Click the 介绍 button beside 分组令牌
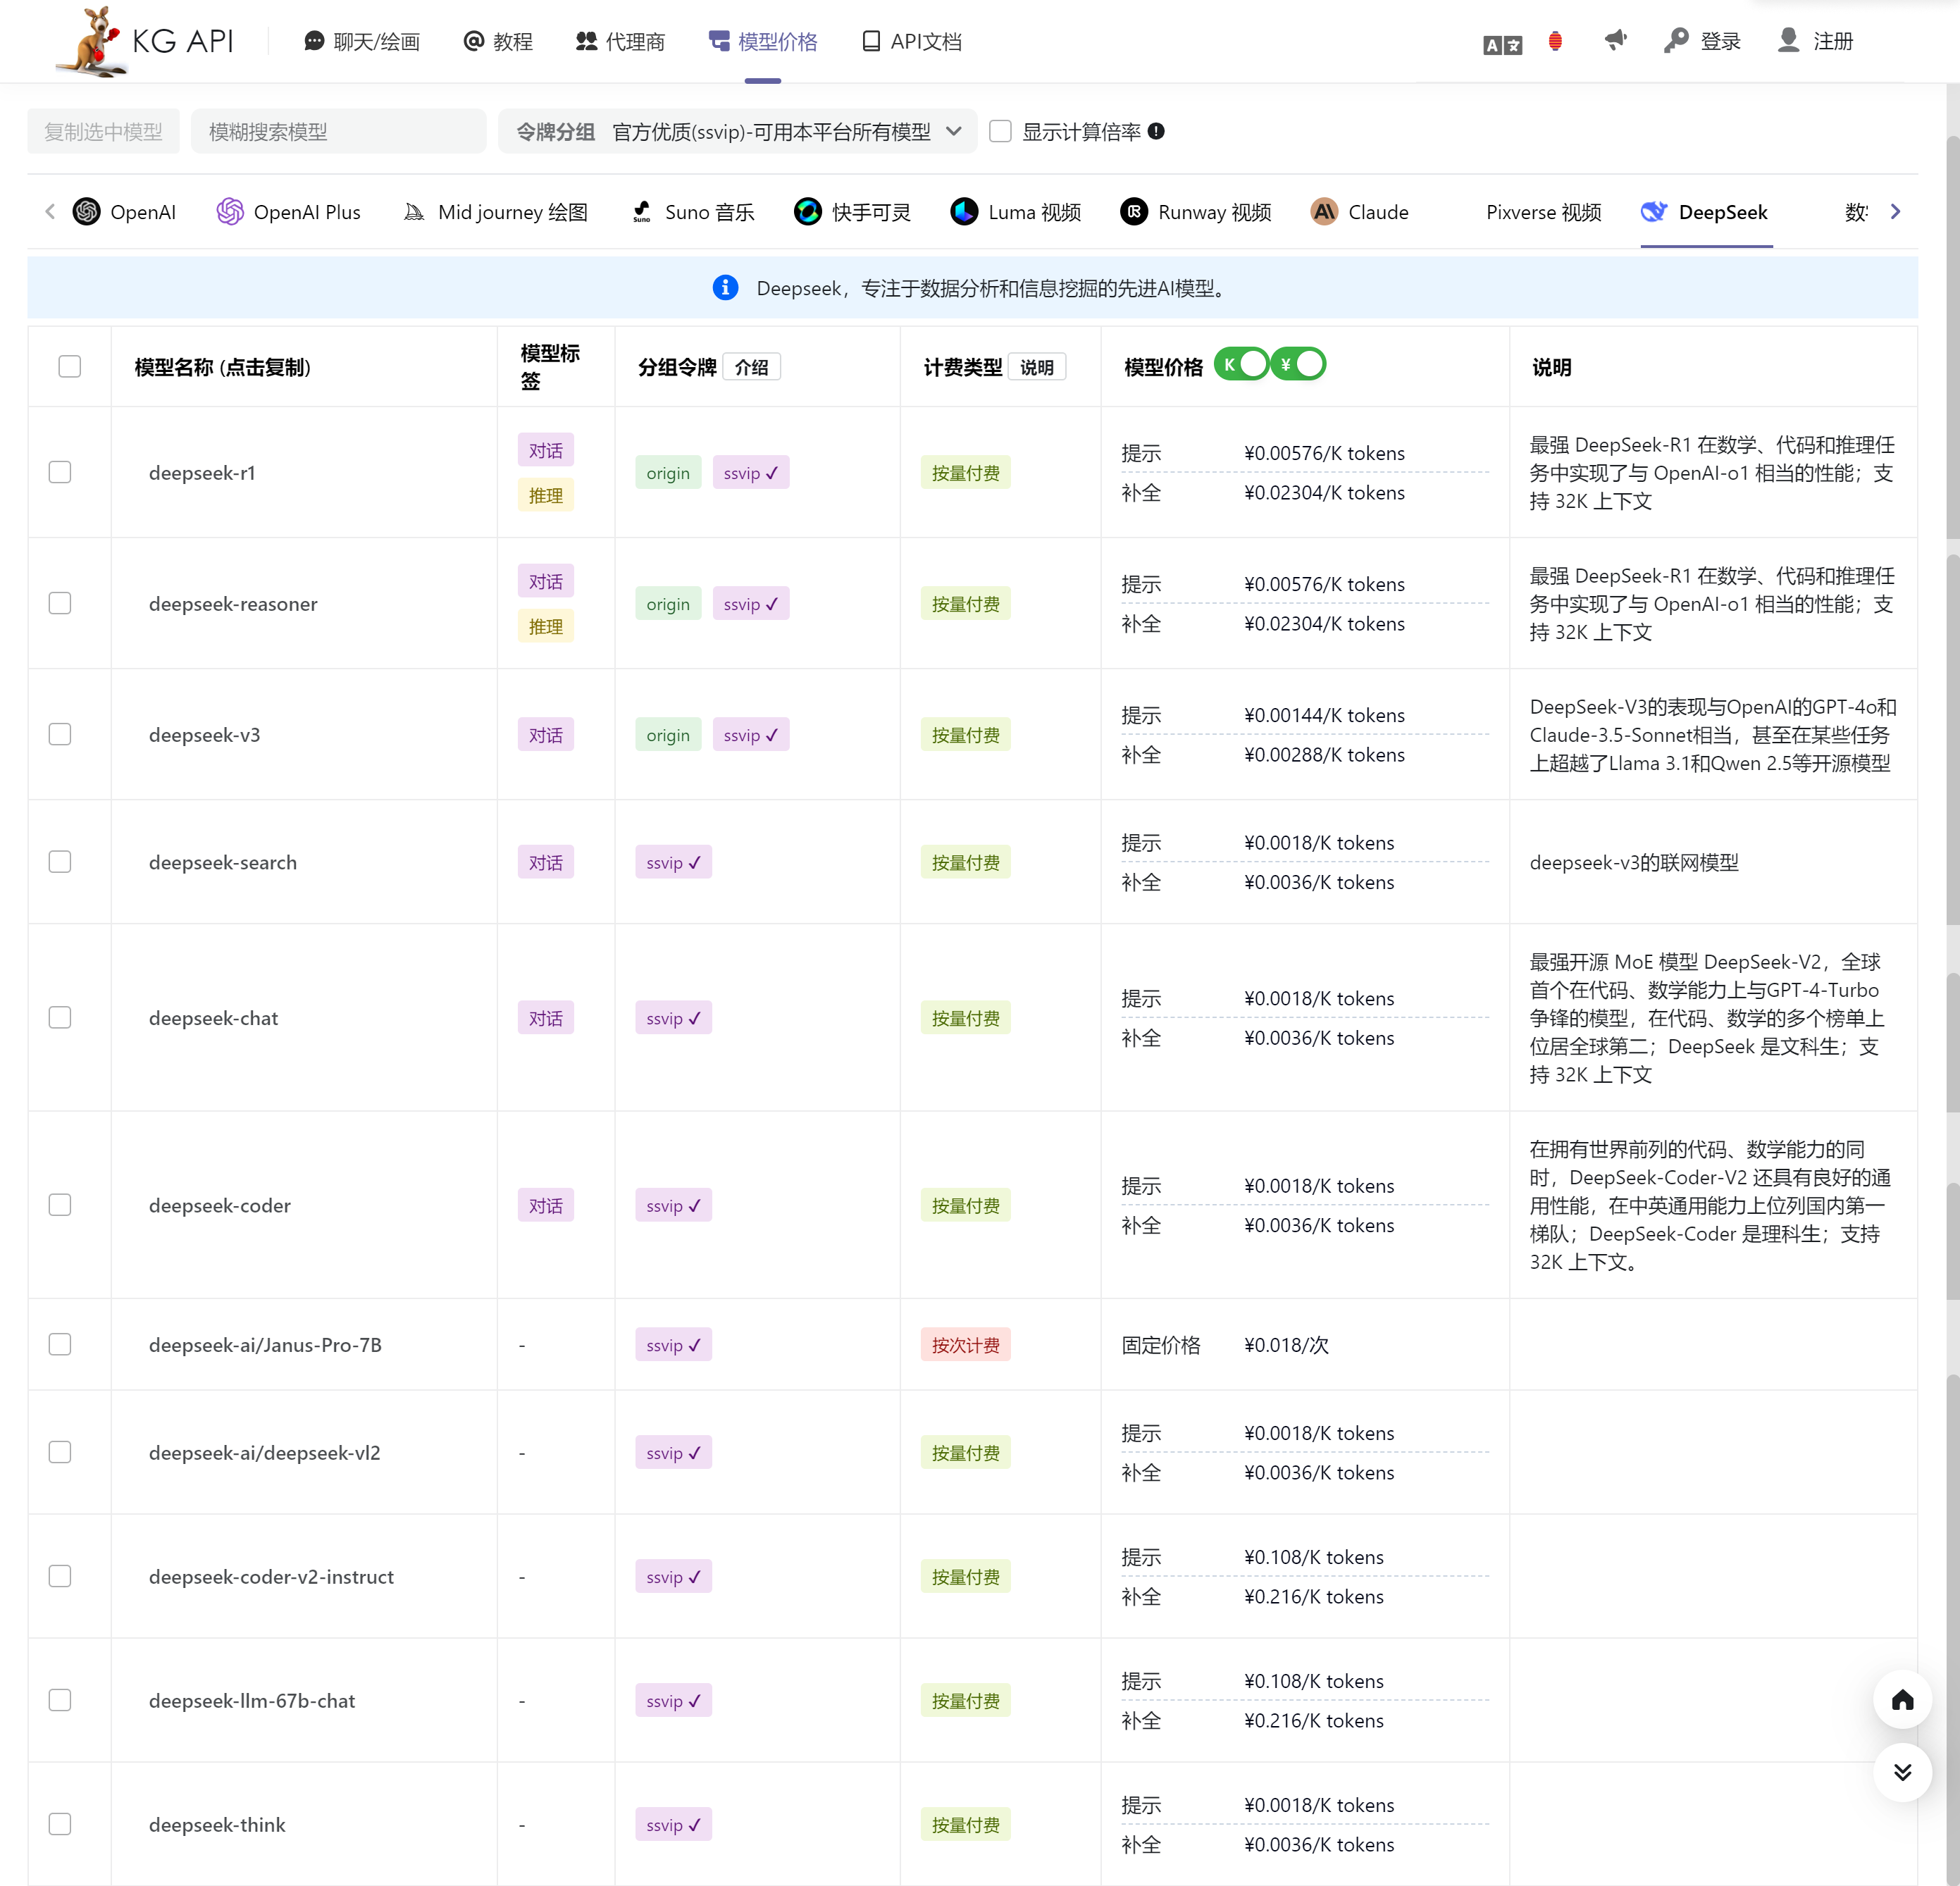 coord(751,367)
